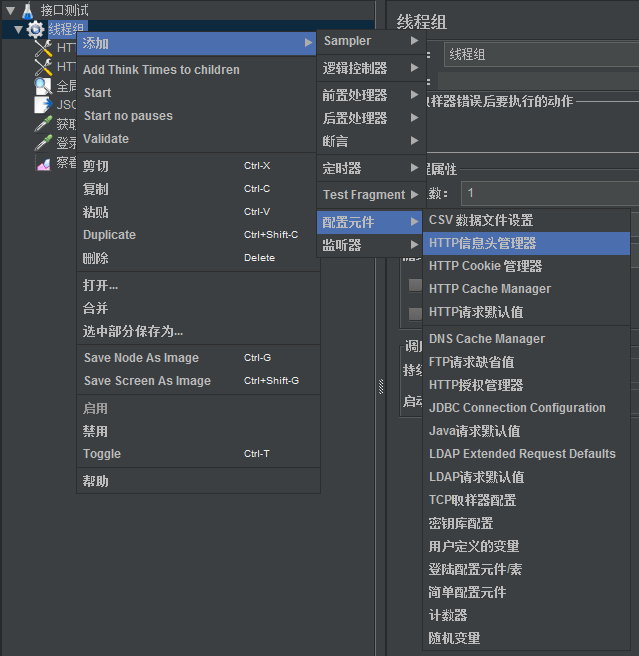
Task: Click the magnifier debug element icon
Action: [x=43, y=86]
